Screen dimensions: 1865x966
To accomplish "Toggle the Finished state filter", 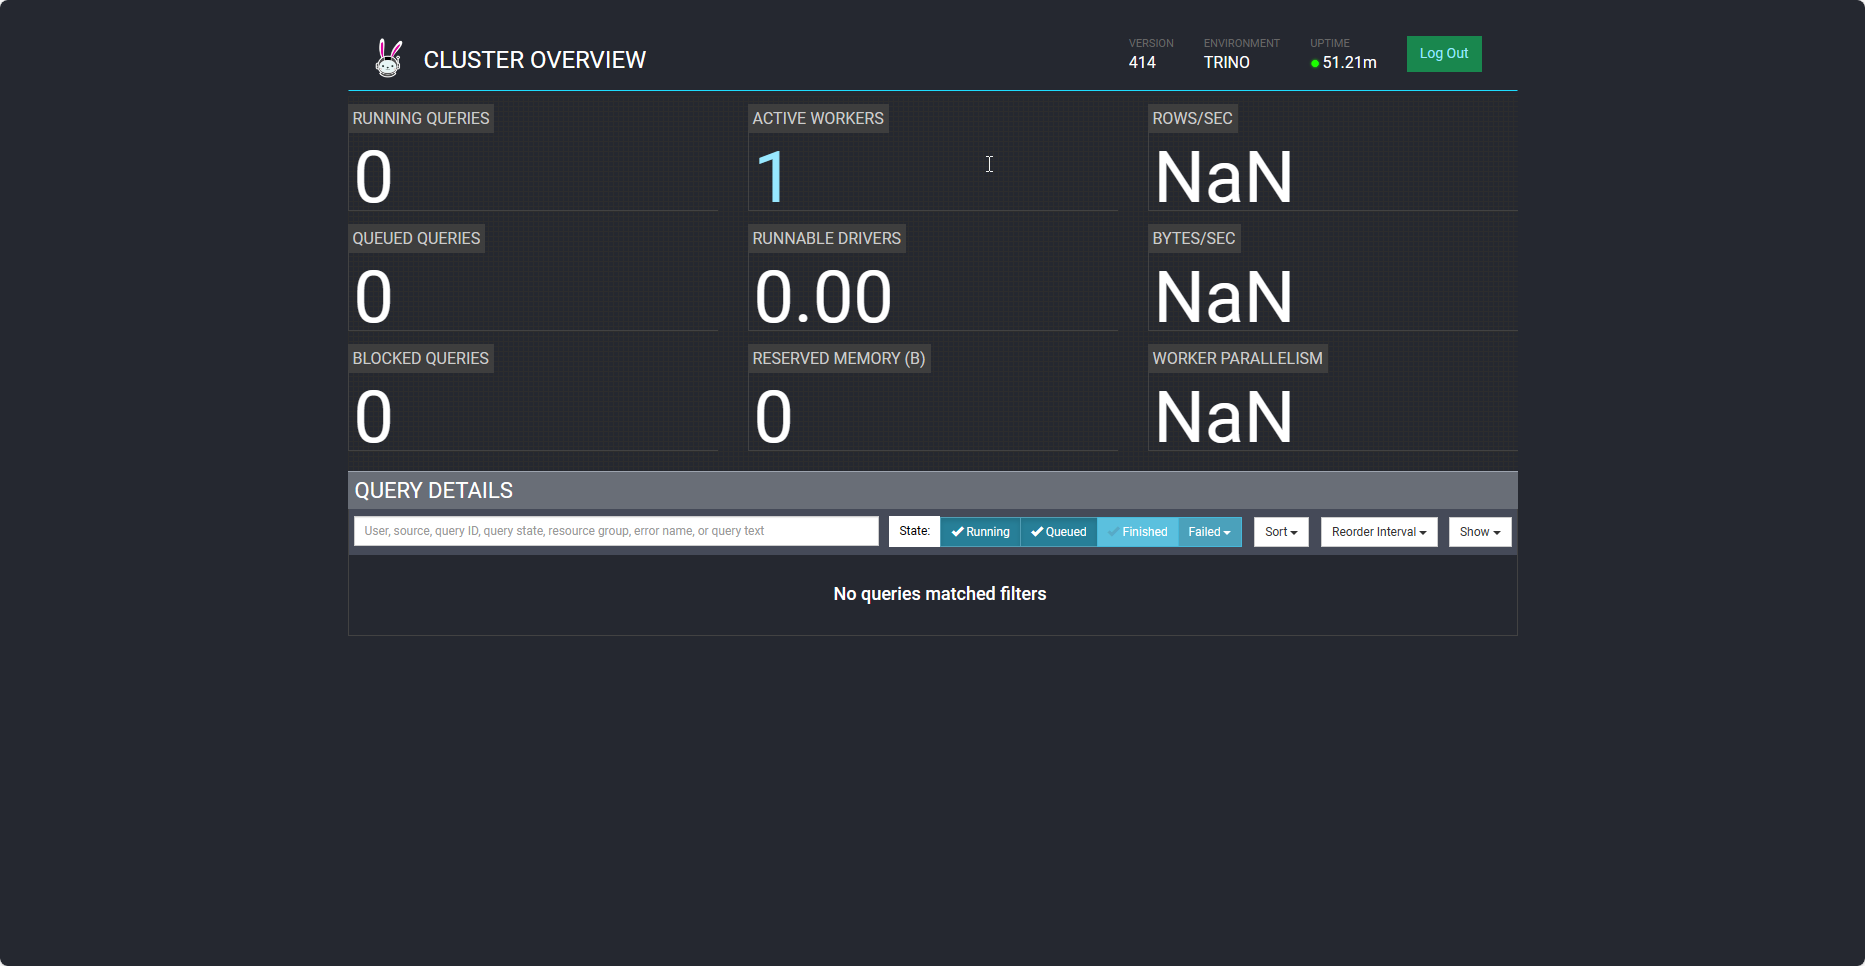I will [1137, 532].
